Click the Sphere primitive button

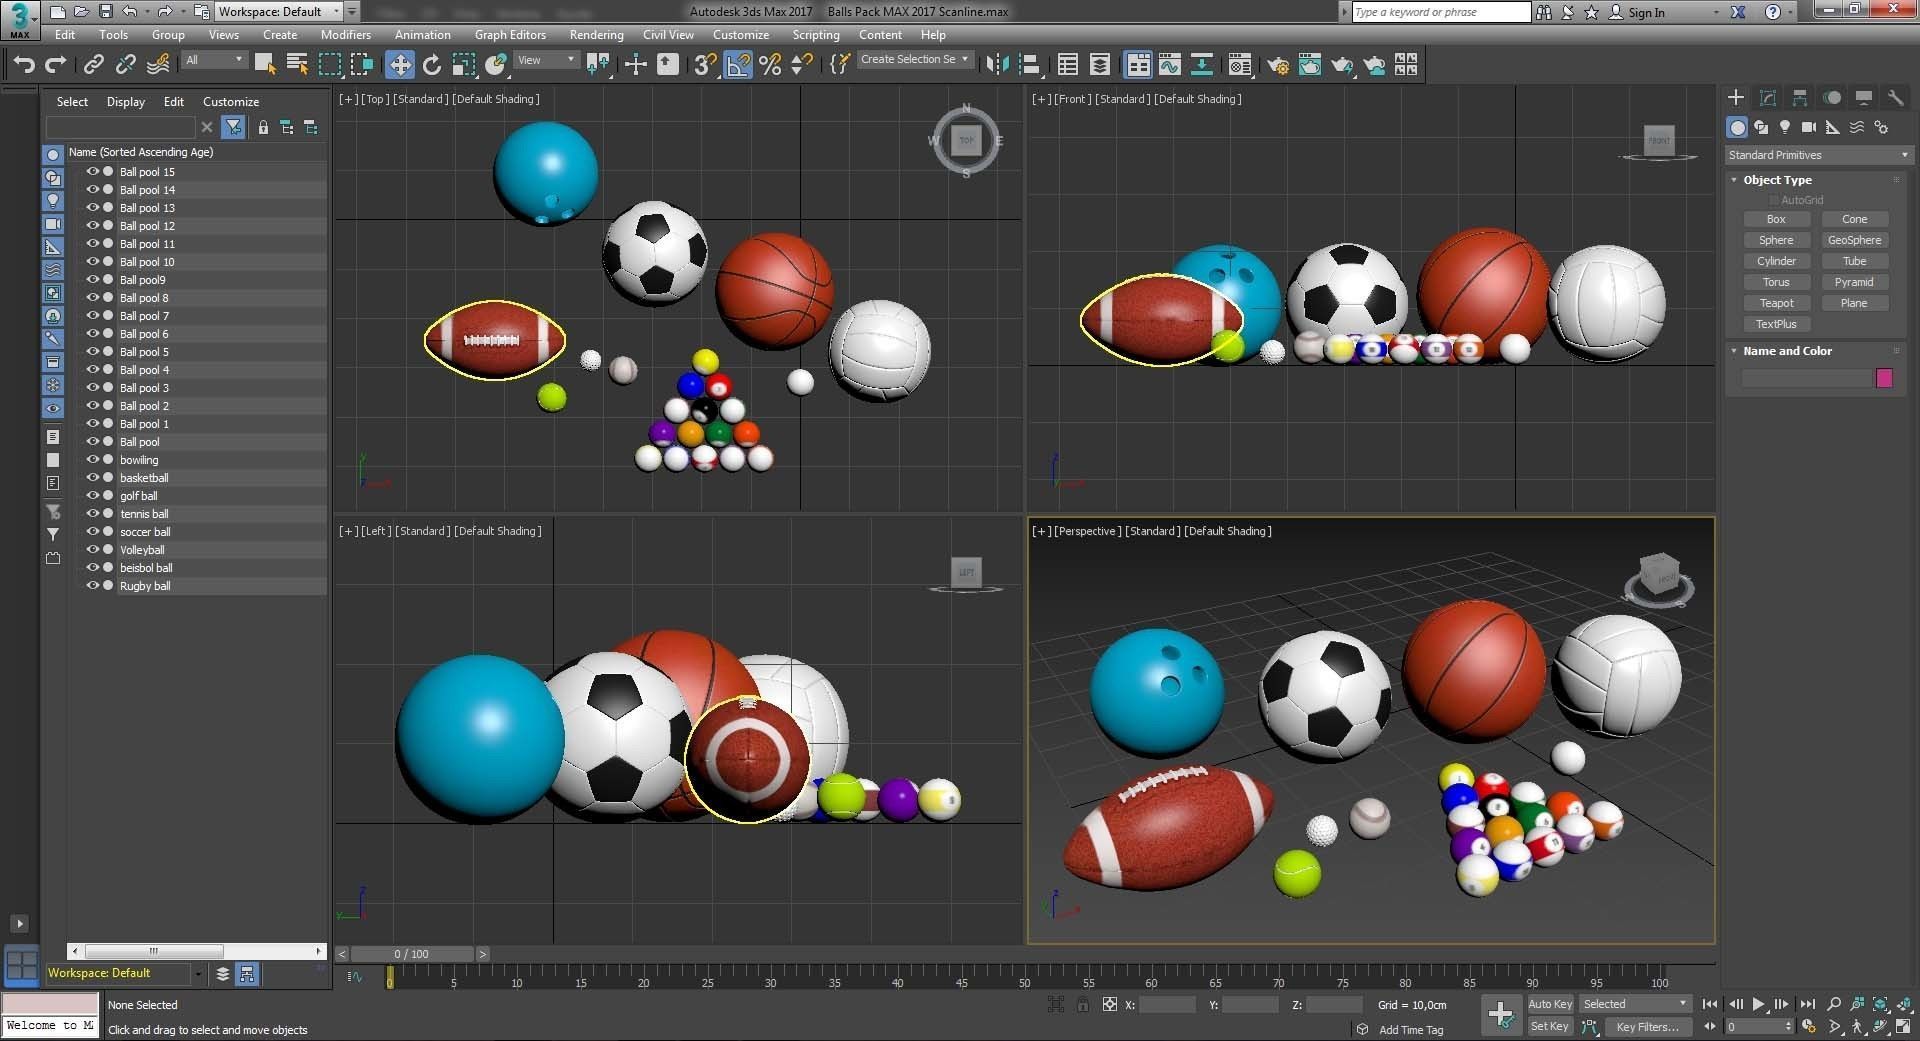point(1776,240)
